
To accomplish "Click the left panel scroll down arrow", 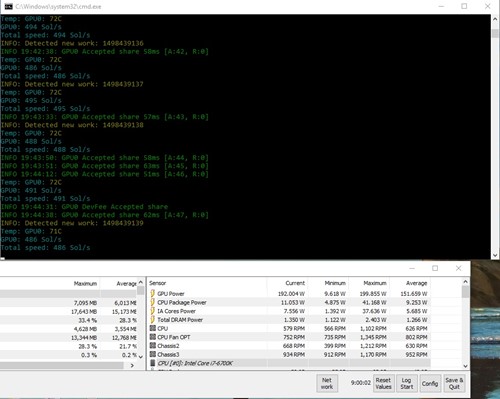I will coord(141,357).
